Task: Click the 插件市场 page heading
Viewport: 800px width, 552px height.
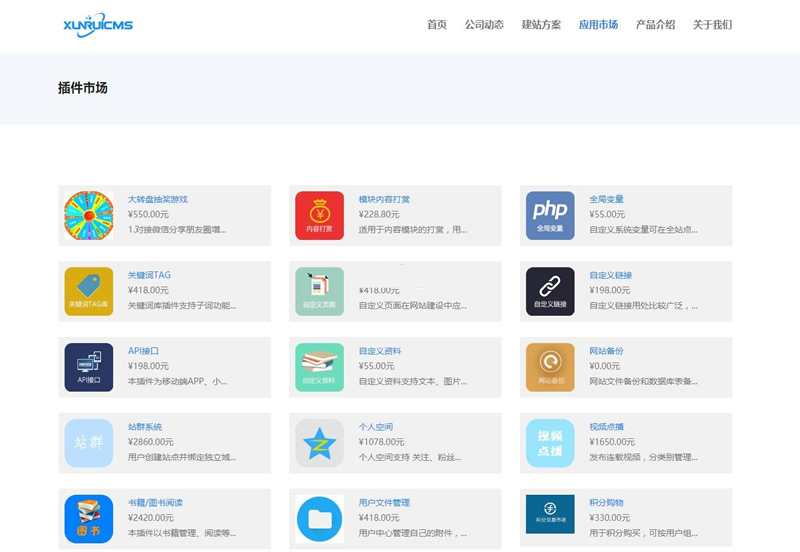Action: coord(83,88)
